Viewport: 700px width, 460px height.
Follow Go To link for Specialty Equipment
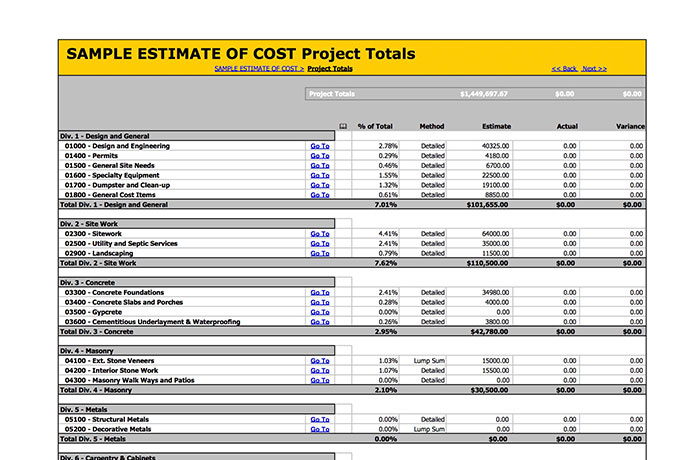click(x=319, y=175)
